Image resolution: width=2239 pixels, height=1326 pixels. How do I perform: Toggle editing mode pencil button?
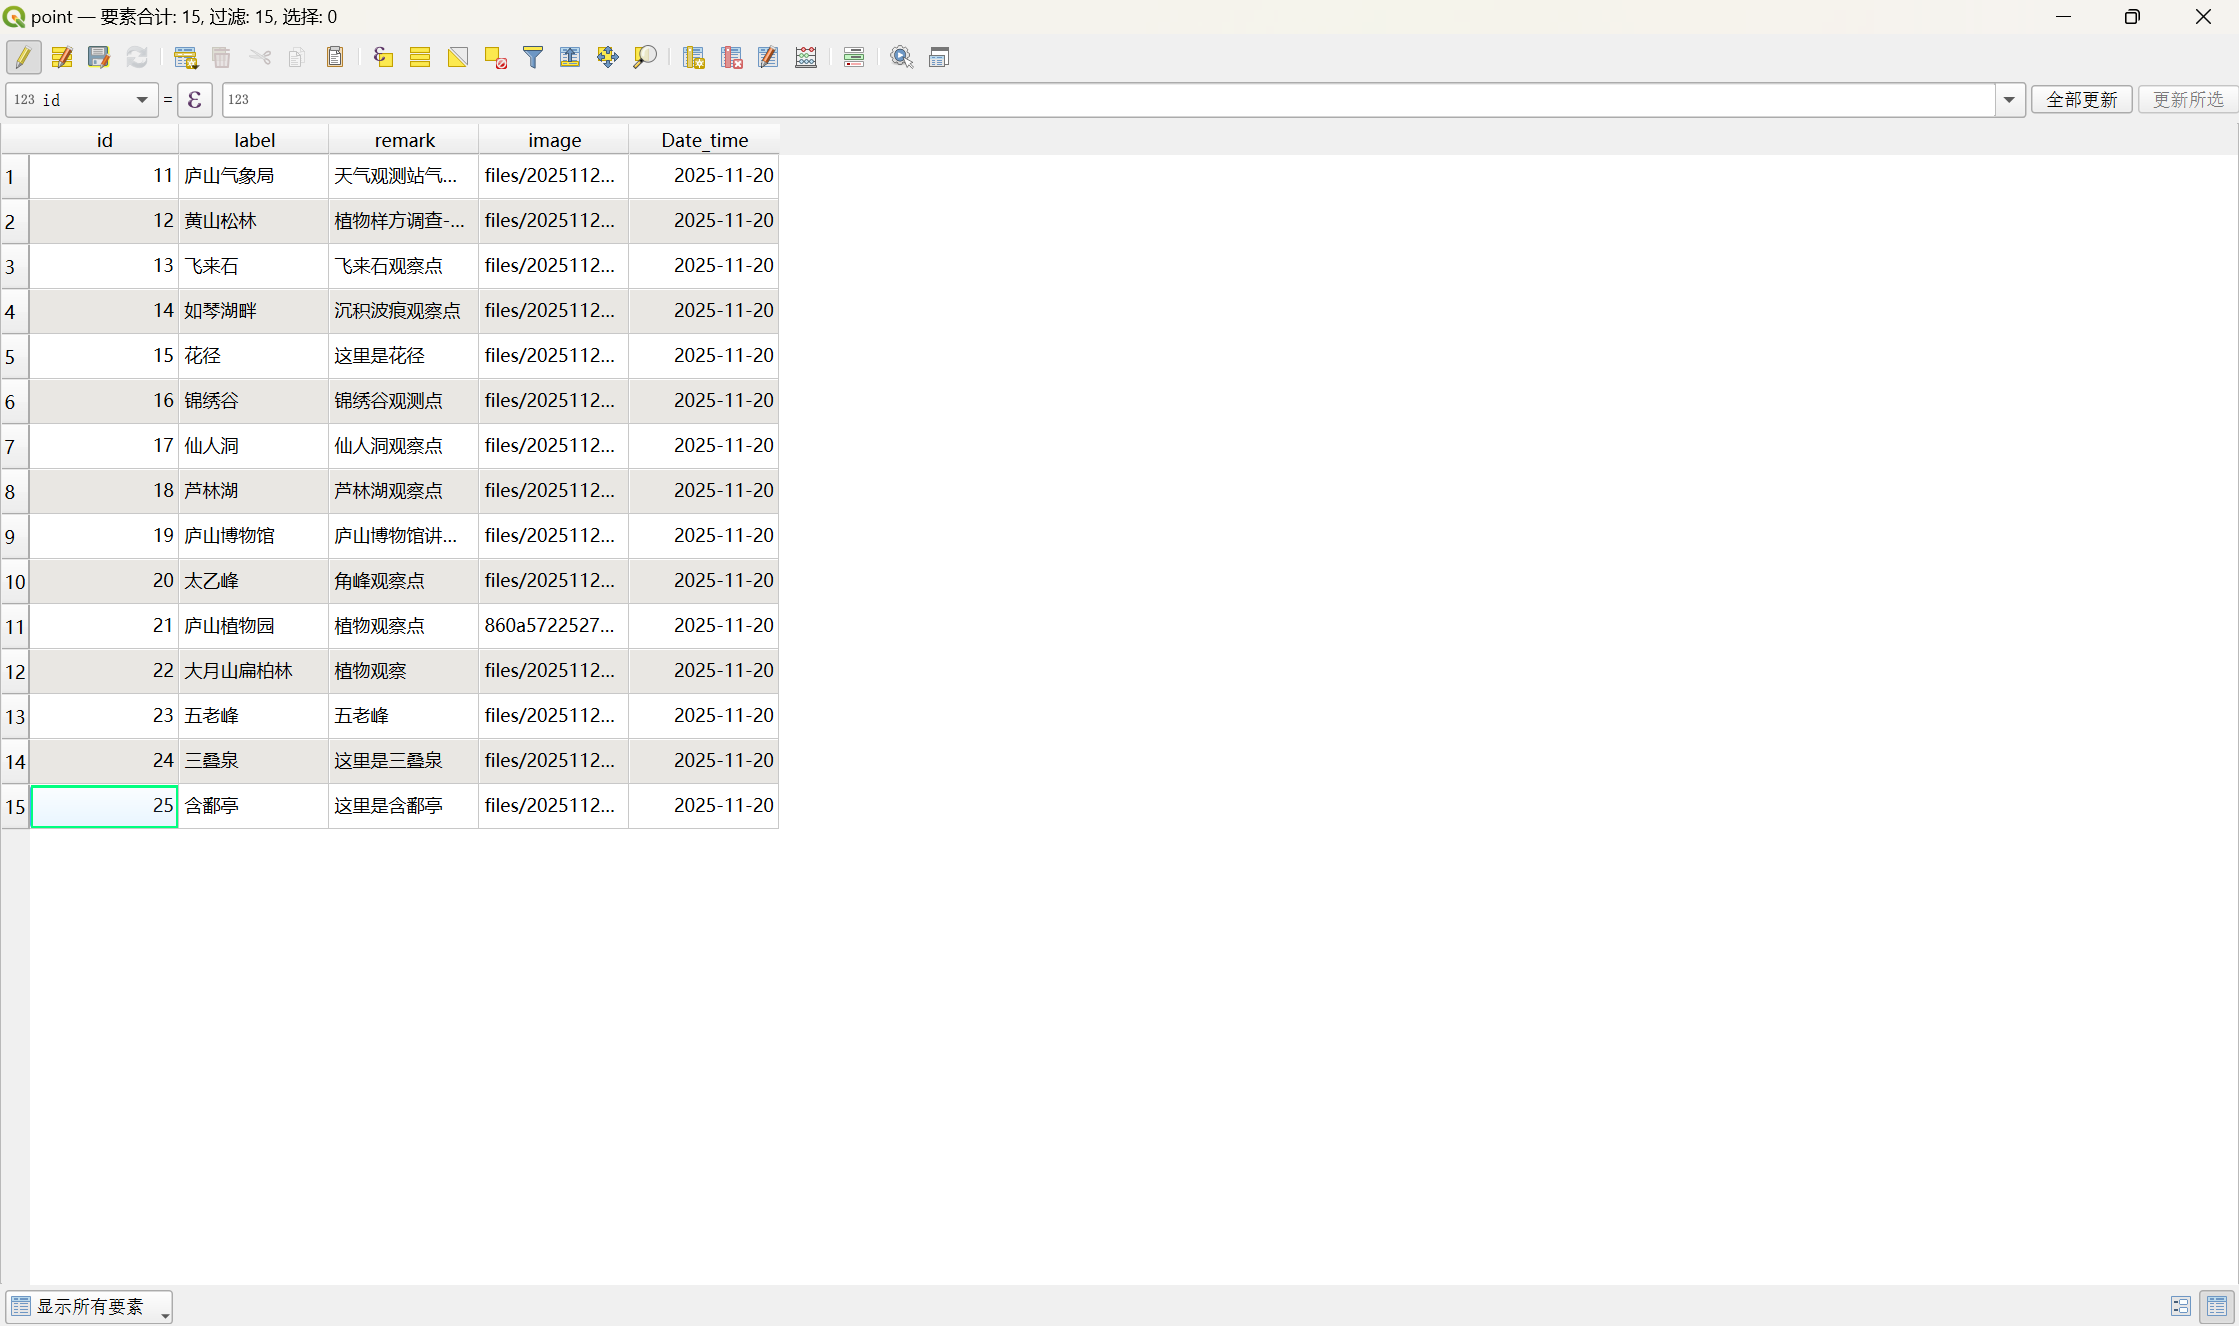[x=24, y=57]
